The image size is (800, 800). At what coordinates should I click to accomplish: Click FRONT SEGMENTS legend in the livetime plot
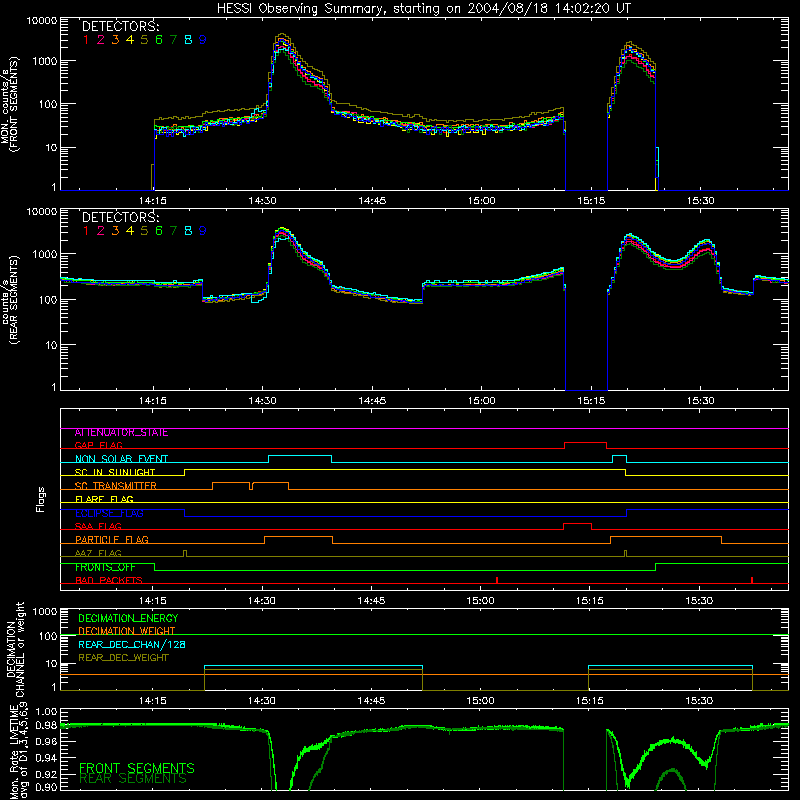click(137, 768)
